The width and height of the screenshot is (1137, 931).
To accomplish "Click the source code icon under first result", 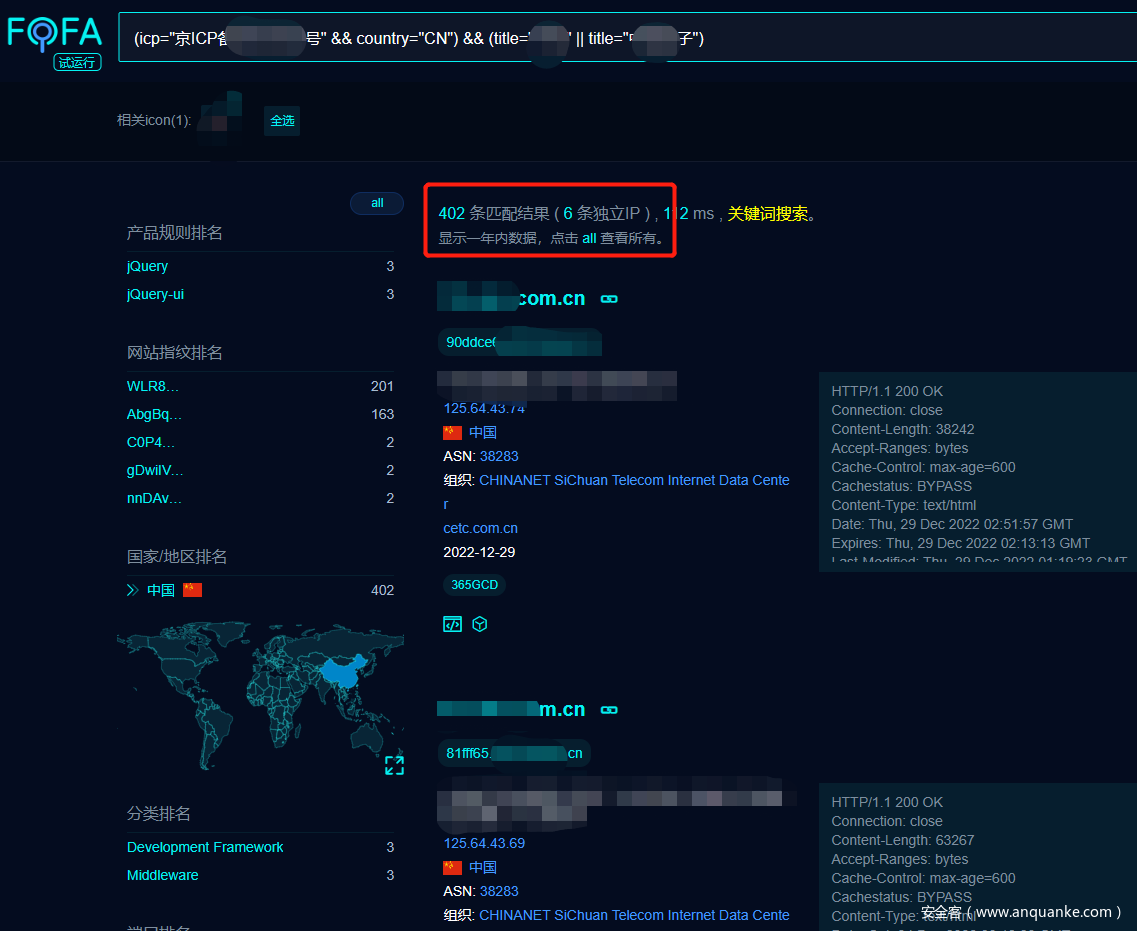I will coord(452,624).
